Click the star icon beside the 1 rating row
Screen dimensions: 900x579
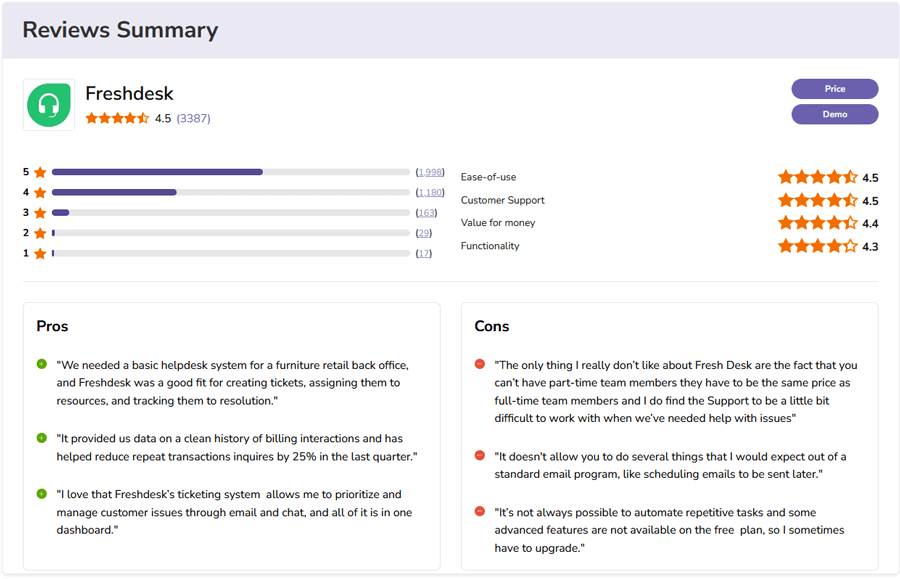pyautogui.click(x=40, y=254)
